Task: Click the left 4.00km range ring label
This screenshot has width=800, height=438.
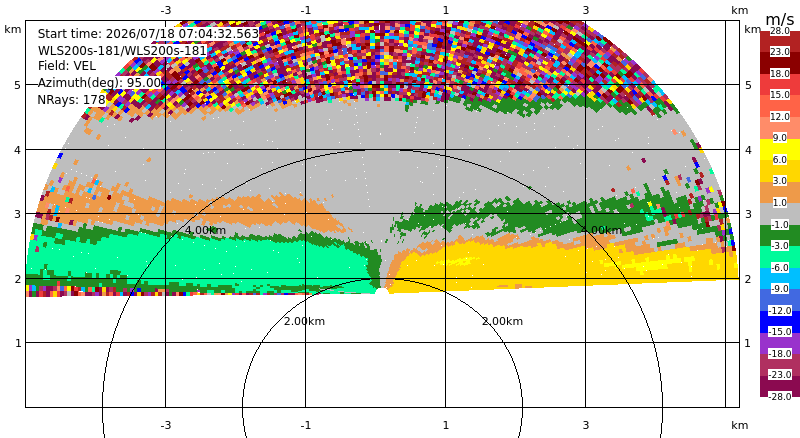Action: [x=205, y=230]
